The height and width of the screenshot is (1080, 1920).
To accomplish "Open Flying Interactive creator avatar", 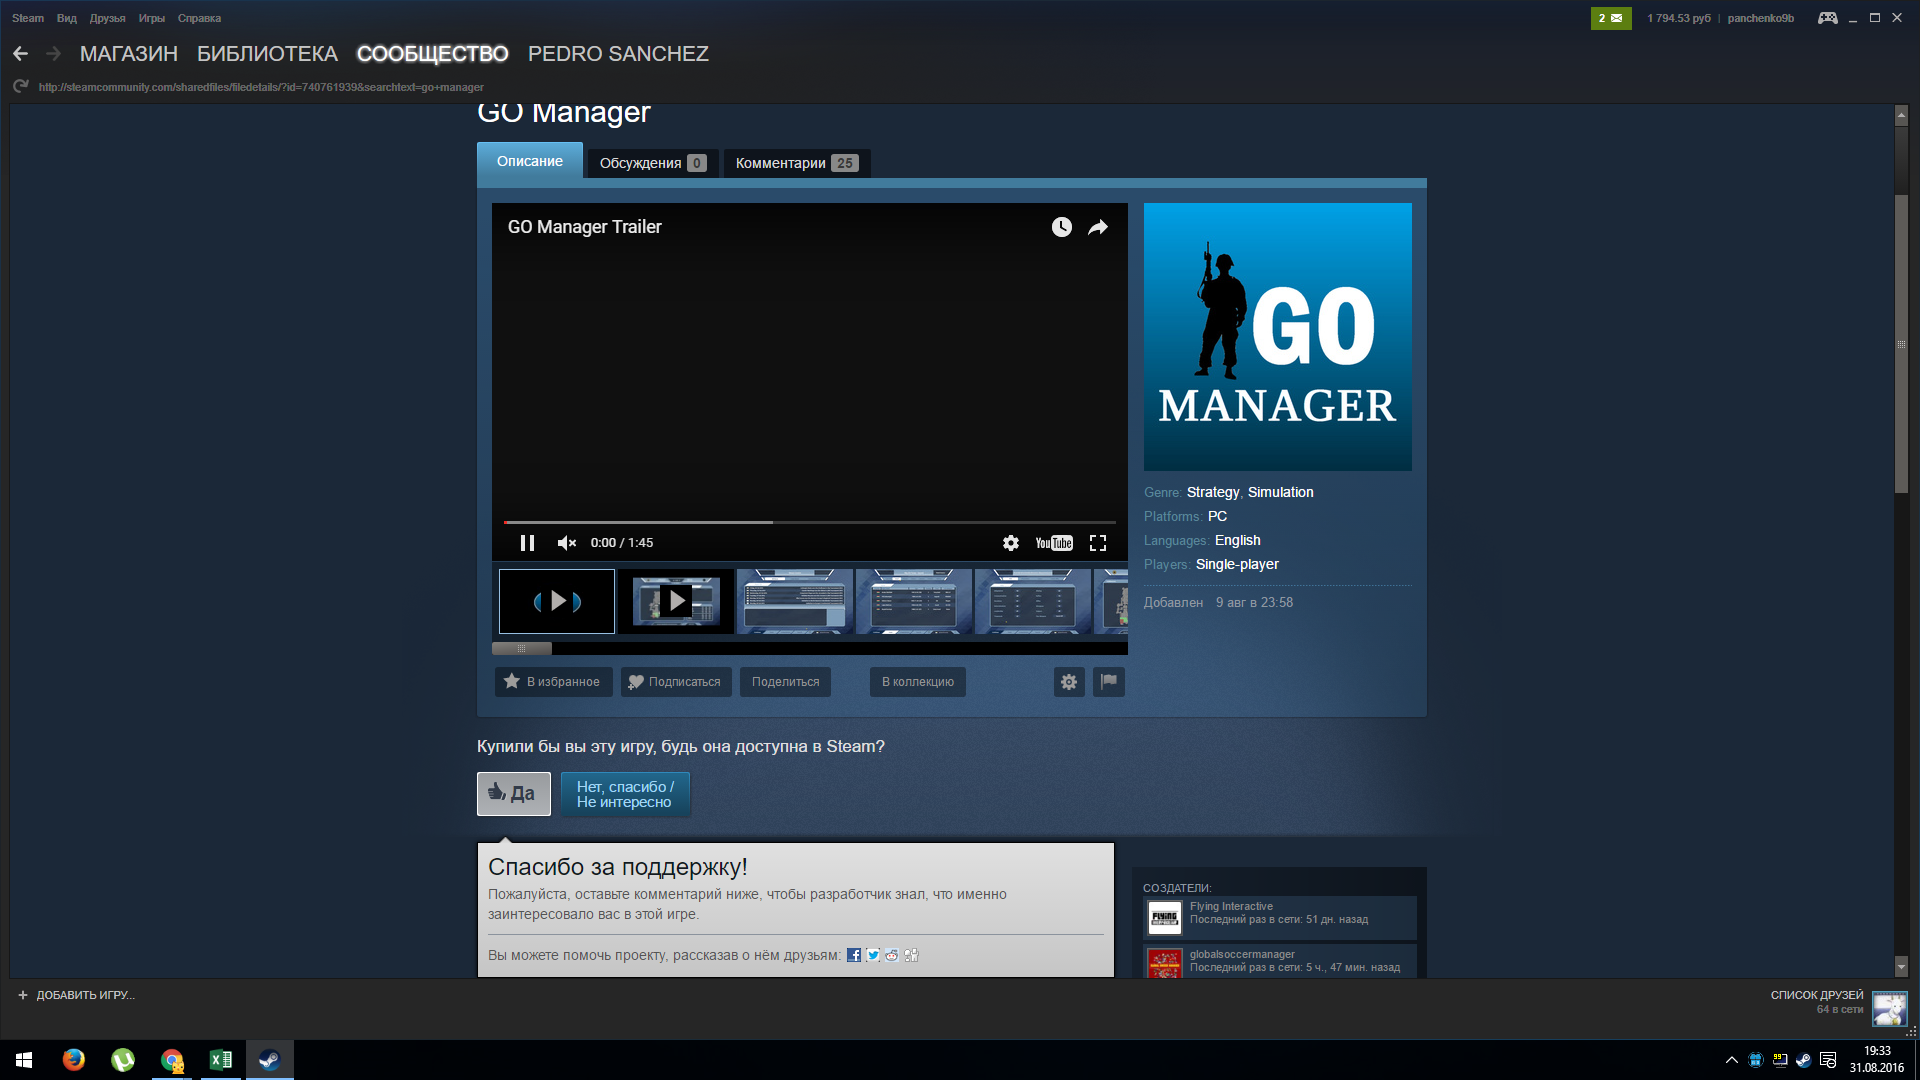I will (x=1165, y=917).
